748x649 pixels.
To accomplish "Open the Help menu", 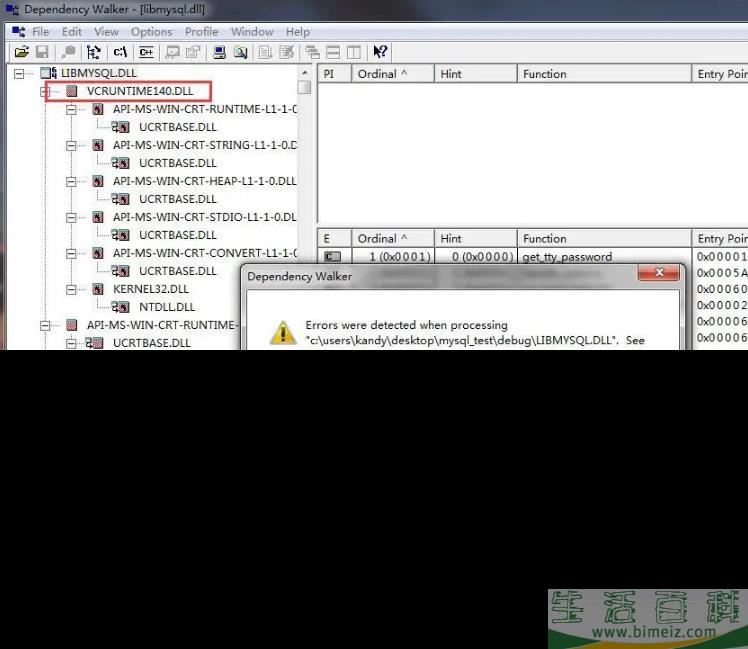I will (x=298, y=32).
